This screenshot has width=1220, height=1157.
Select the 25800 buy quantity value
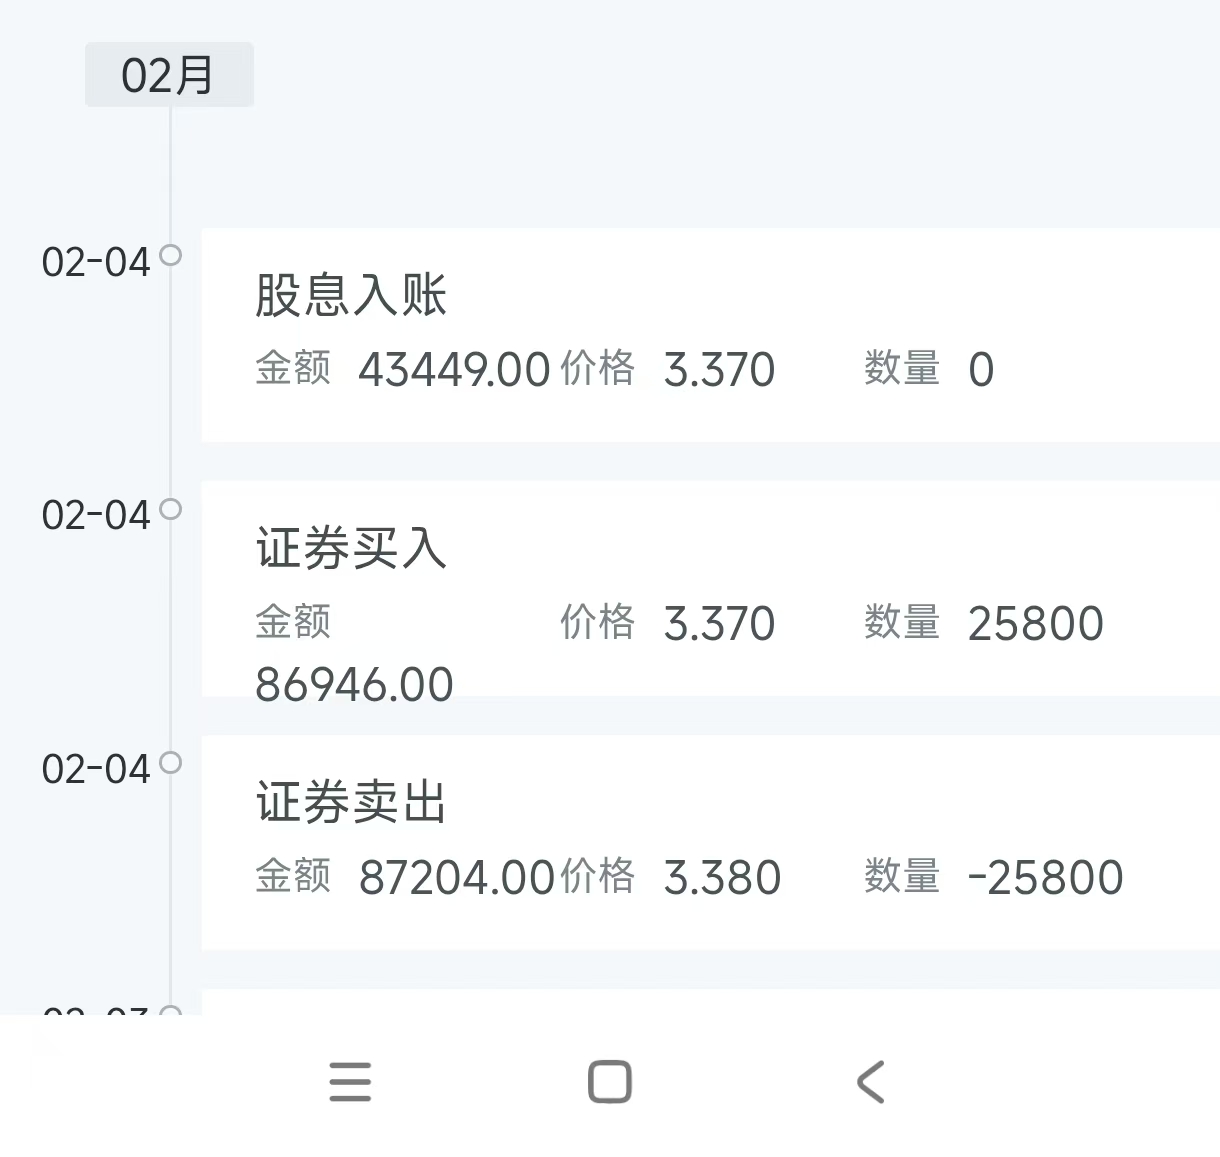pyautogui.click(x=1035, y=624)
